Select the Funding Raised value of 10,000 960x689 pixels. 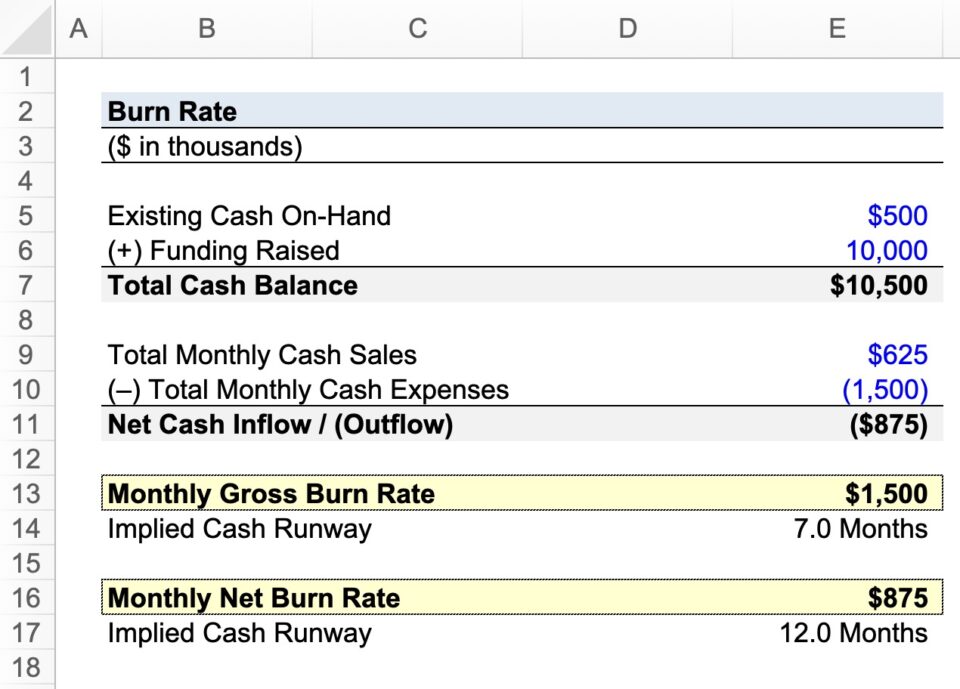coord(836,250)
